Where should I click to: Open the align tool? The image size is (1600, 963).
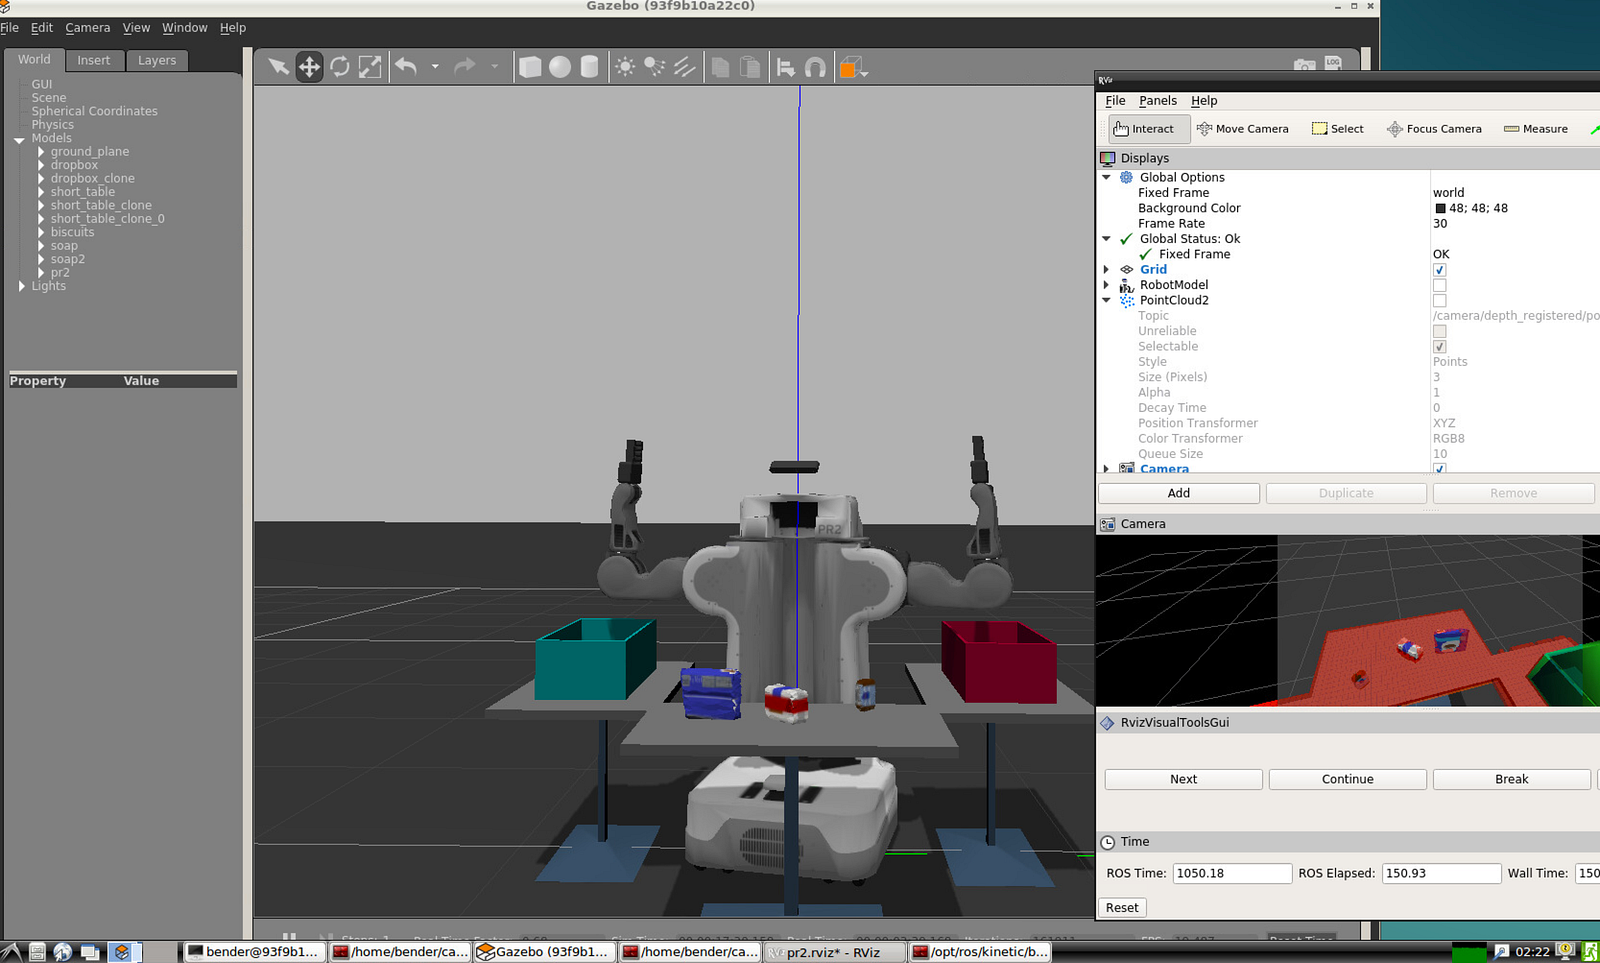pyautogui.click(x=786, y=67)
